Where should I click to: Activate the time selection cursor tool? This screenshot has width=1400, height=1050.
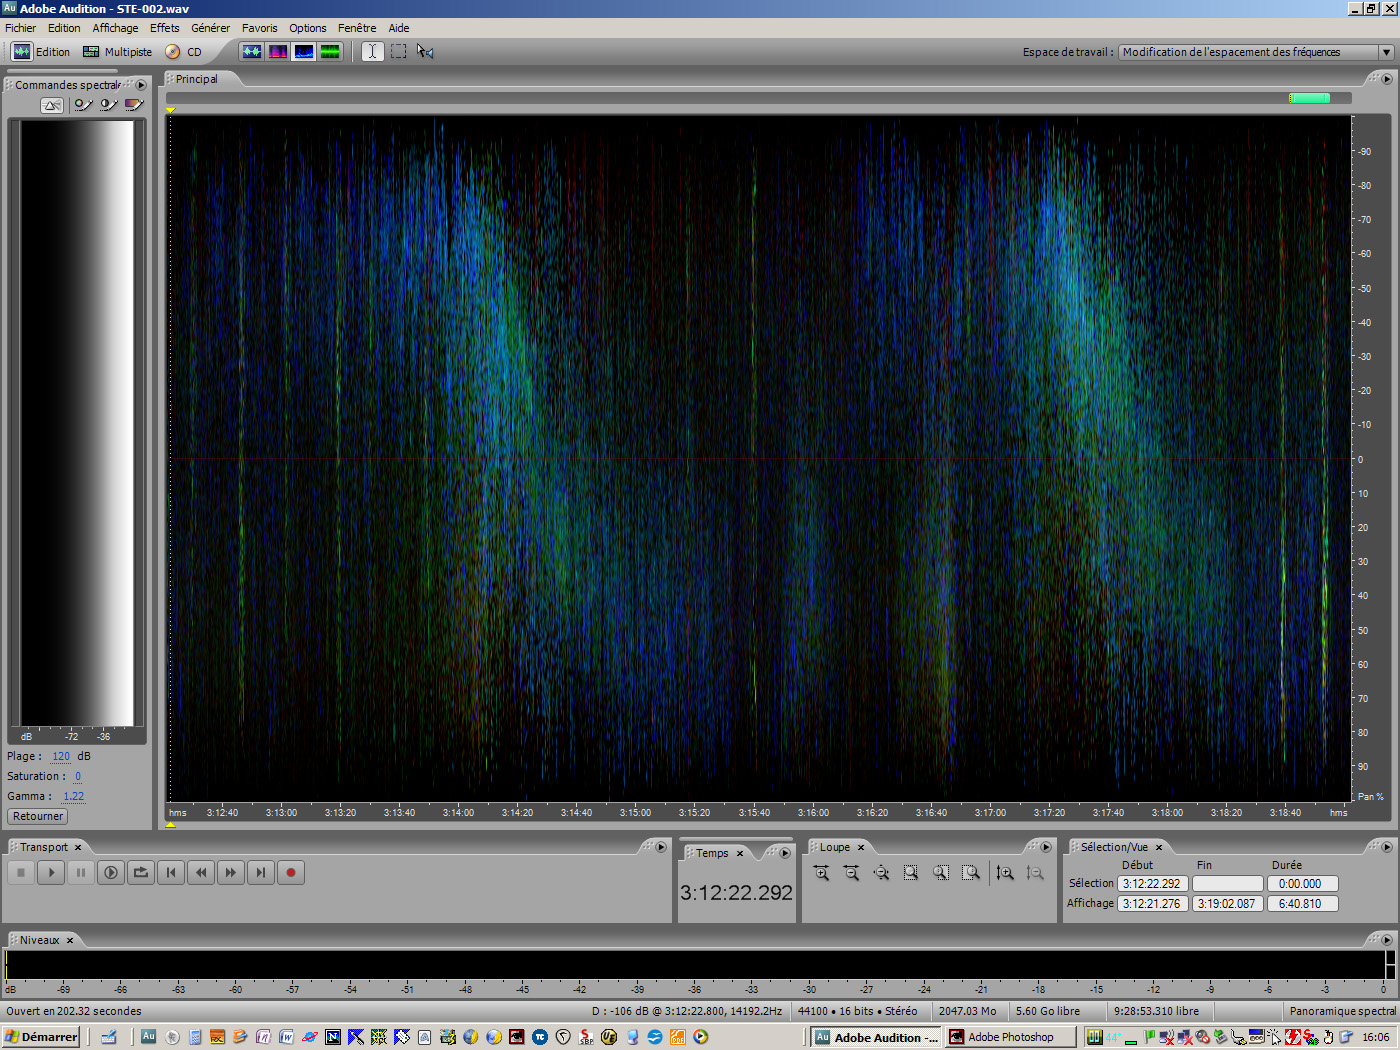372,52
